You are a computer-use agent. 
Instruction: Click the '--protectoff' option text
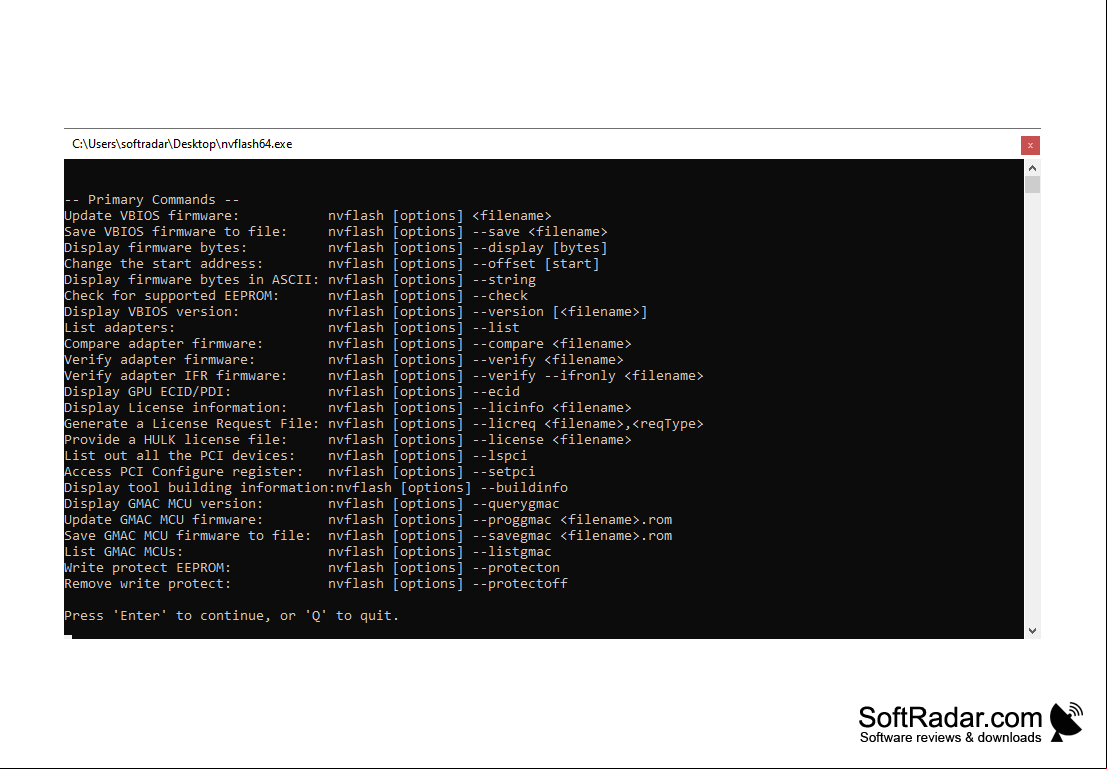(x=520, y=584)
